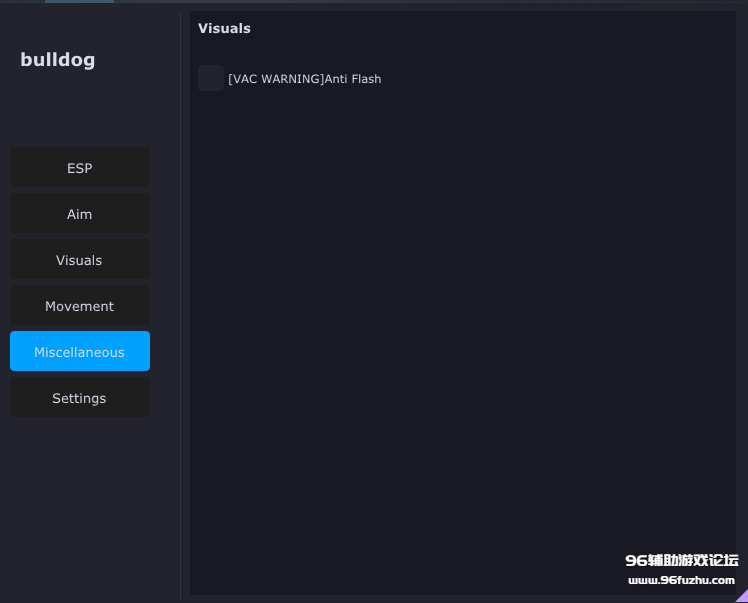
Task: Open the Settings tab
Action: 80,398
